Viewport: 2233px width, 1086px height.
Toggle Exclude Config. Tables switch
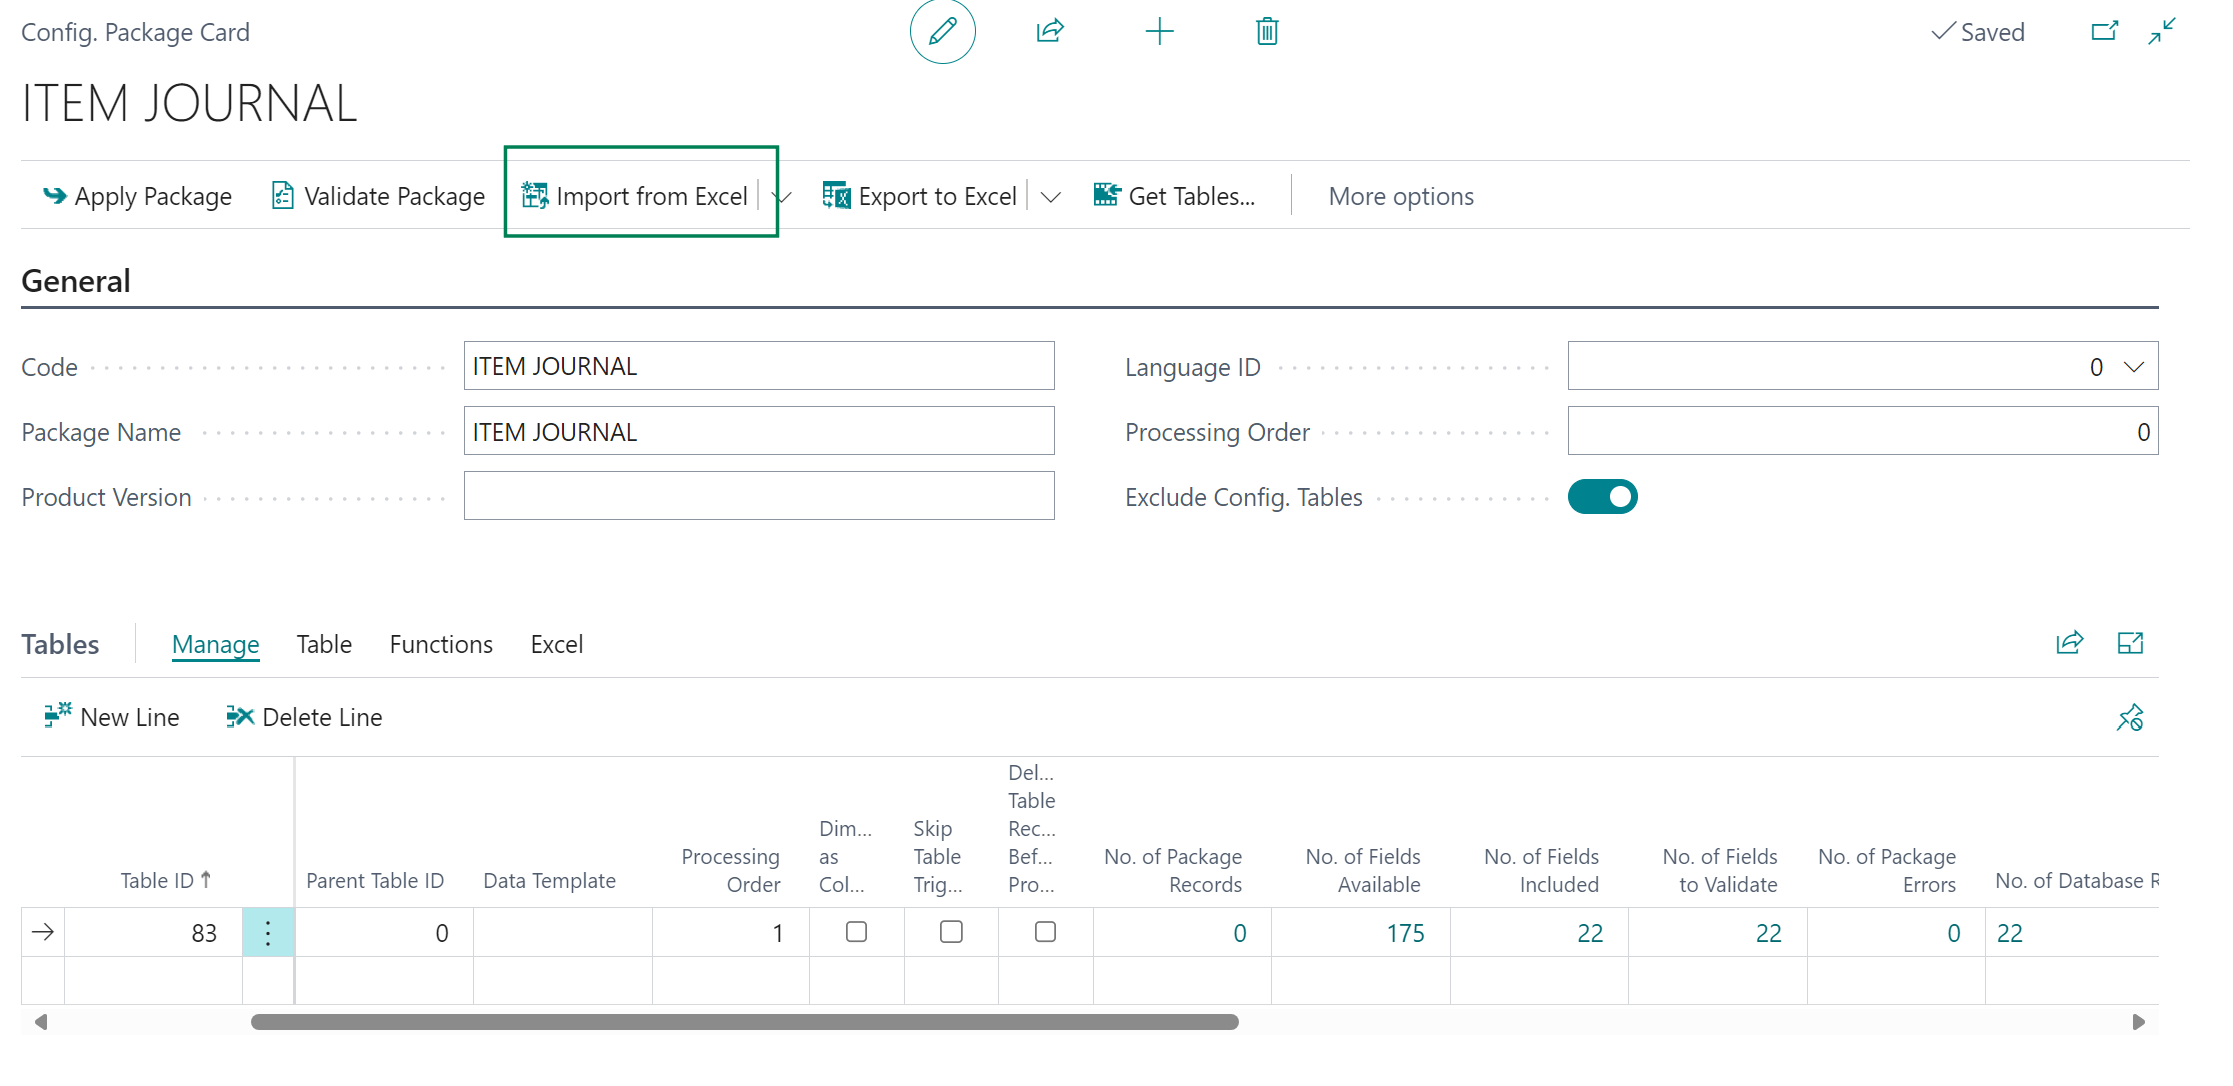click(1602, 497)
